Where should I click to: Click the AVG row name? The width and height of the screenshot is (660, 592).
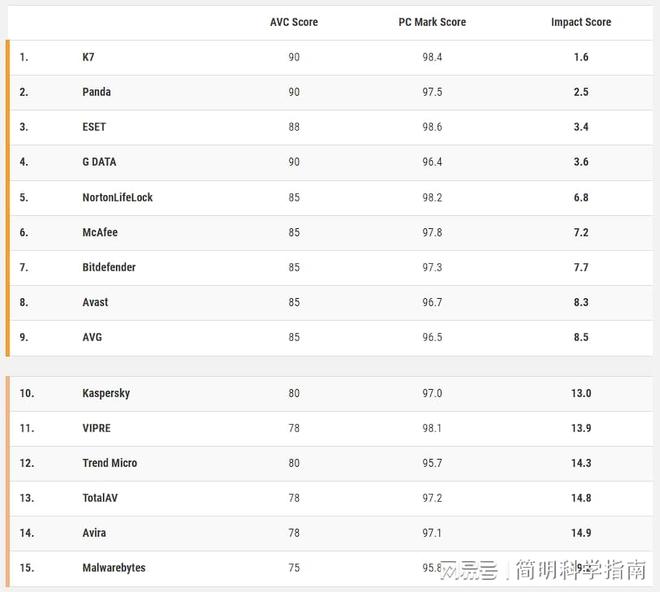[92, 337]
